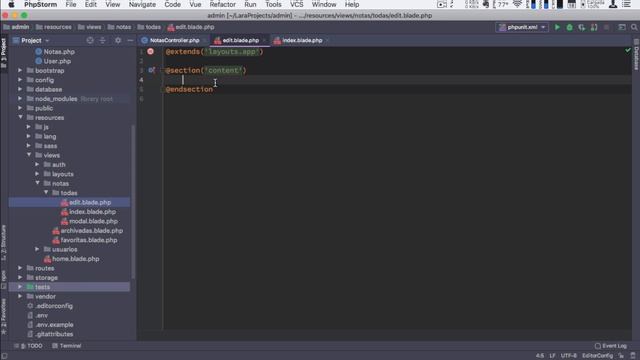Click Project panel vertical scrollbar
Screen dimensions: 640x360
pyautogui.click(x=133, y=202)
